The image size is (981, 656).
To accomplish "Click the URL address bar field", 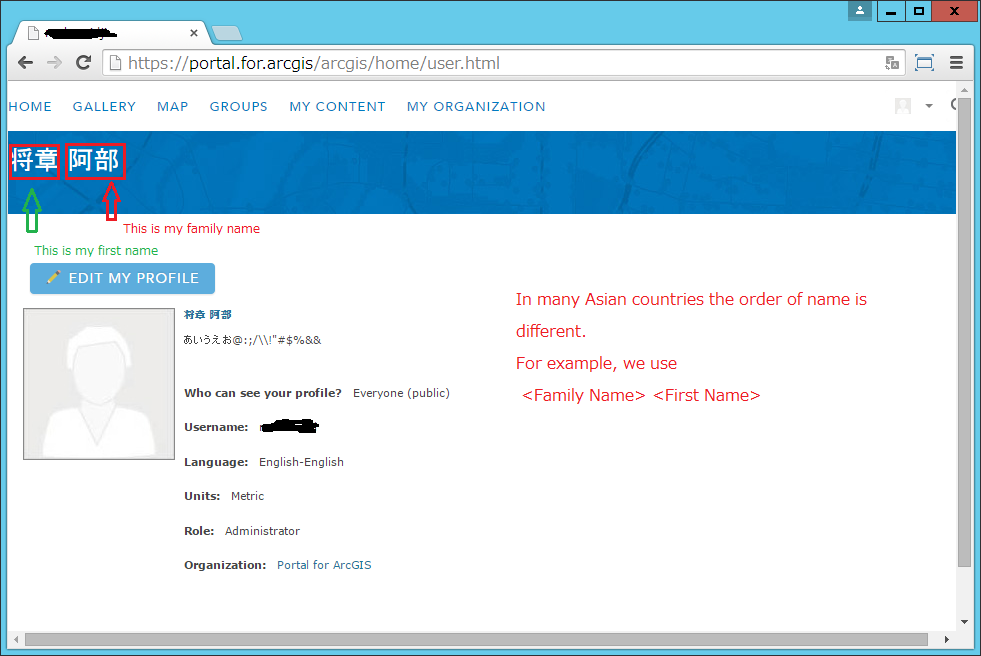I will tap(504, 63).
